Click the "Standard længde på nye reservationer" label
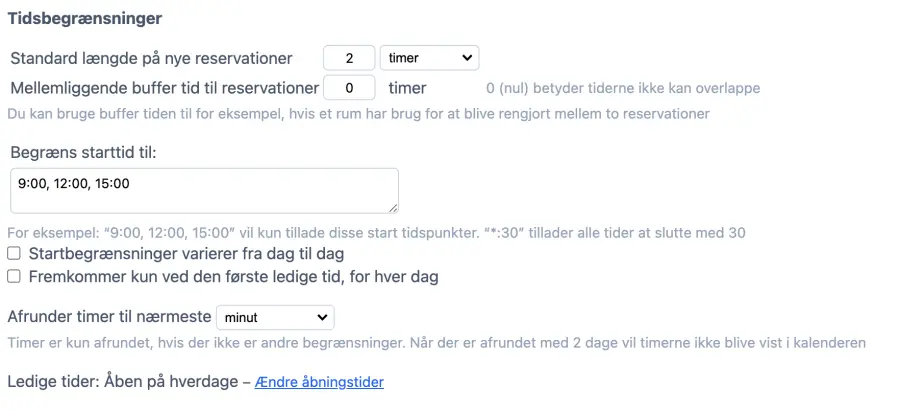The image size is (900, 410). 150,58
